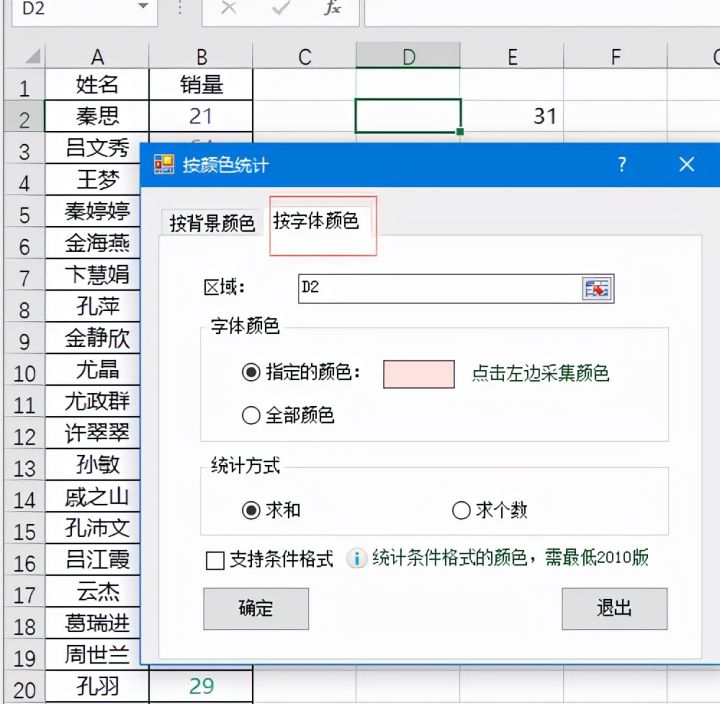Screen dimensions: 720x704
Task: Click cell containing 卞慧娟
Action: (93, 275)
